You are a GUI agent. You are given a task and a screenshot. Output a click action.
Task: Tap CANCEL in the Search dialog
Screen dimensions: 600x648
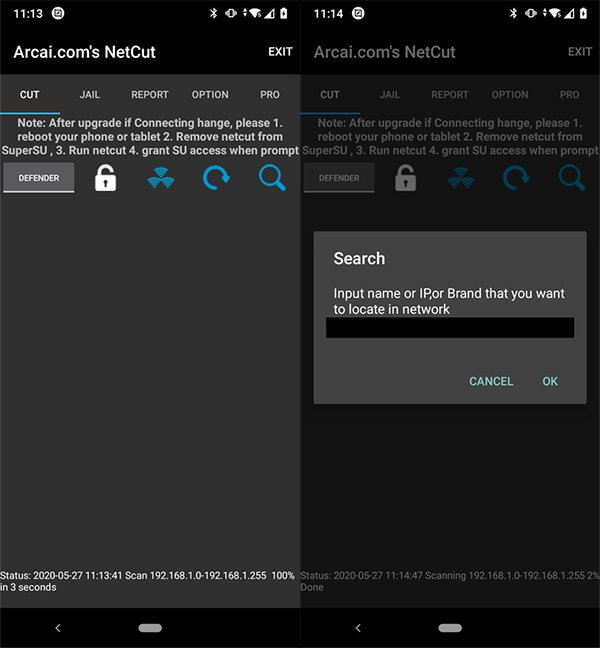tap(491, 381)
